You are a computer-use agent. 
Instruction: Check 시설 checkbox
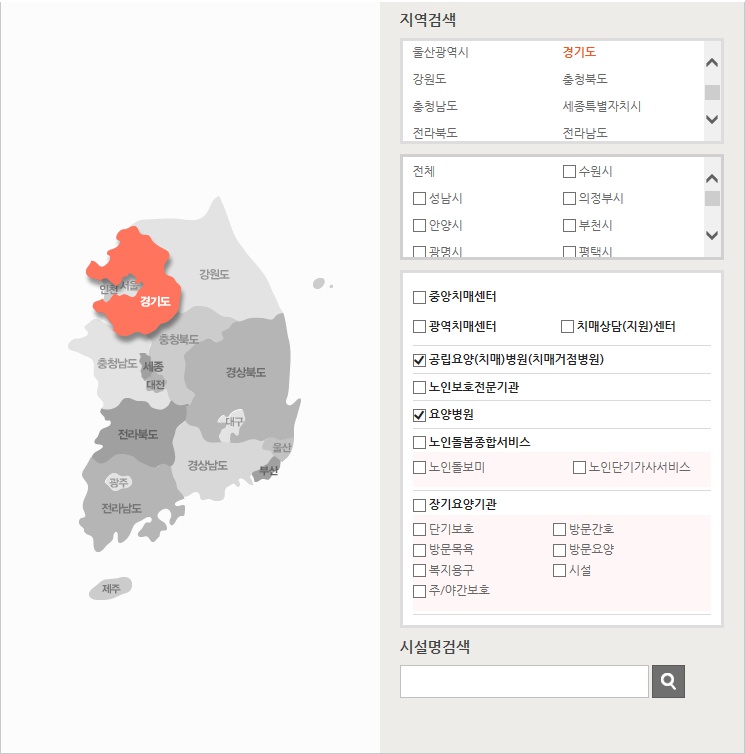(x=559, y=570)
